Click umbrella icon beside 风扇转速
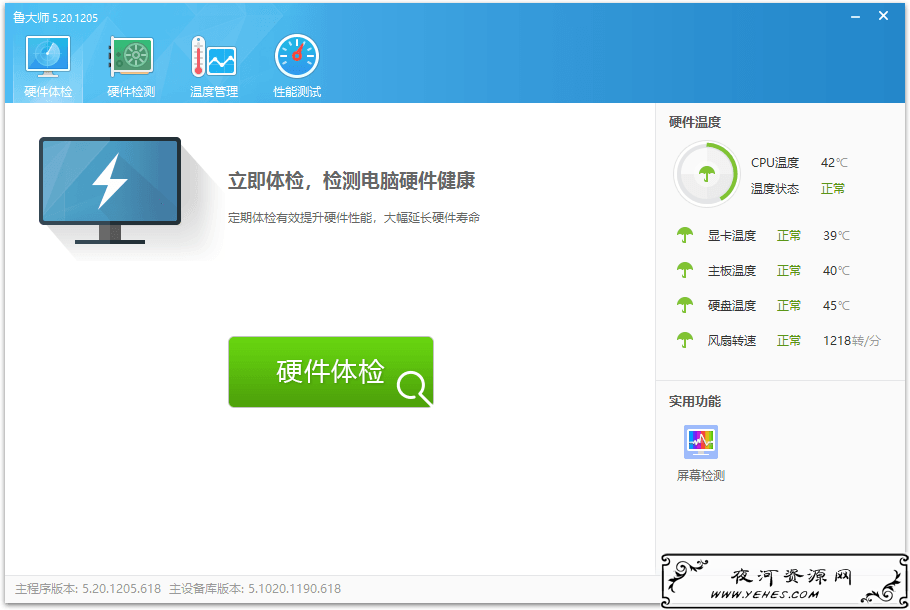This screenshot has width=910, height=610. click(x=685, y=340)
